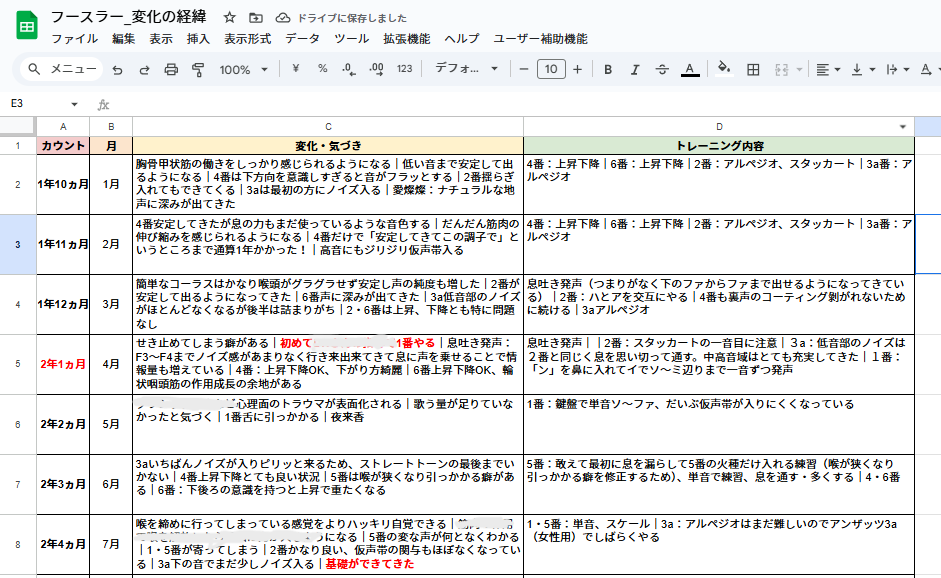941x578 pixels.
Task: Open the 拡張機能 menu
Action: [406, 39]
